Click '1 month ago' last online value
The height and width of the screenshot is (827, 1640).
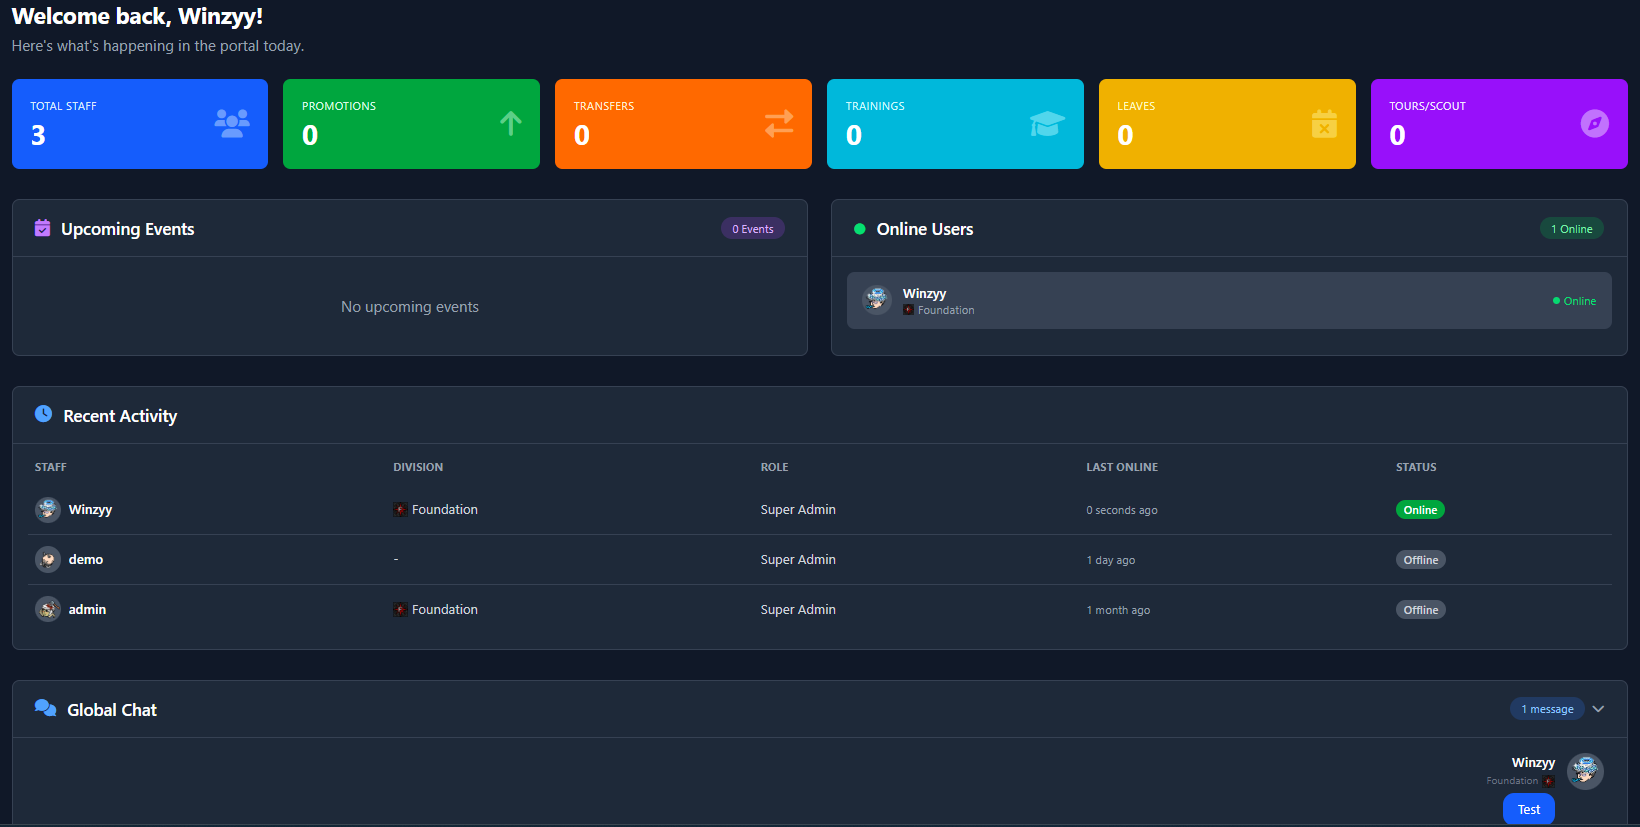[1118, 610]
